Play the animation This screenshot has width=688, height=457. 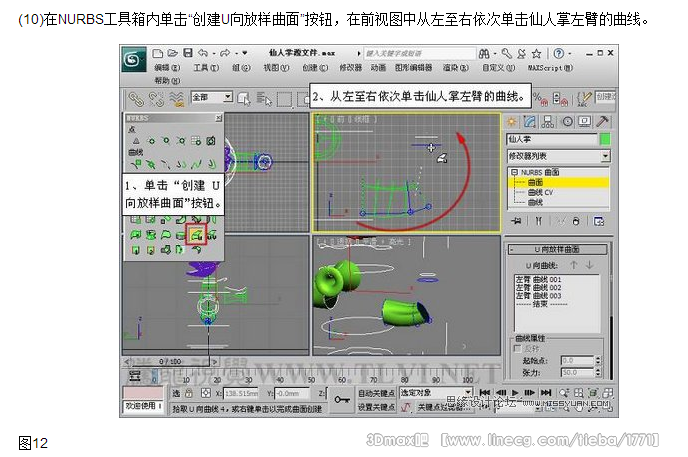coord(515,393)
